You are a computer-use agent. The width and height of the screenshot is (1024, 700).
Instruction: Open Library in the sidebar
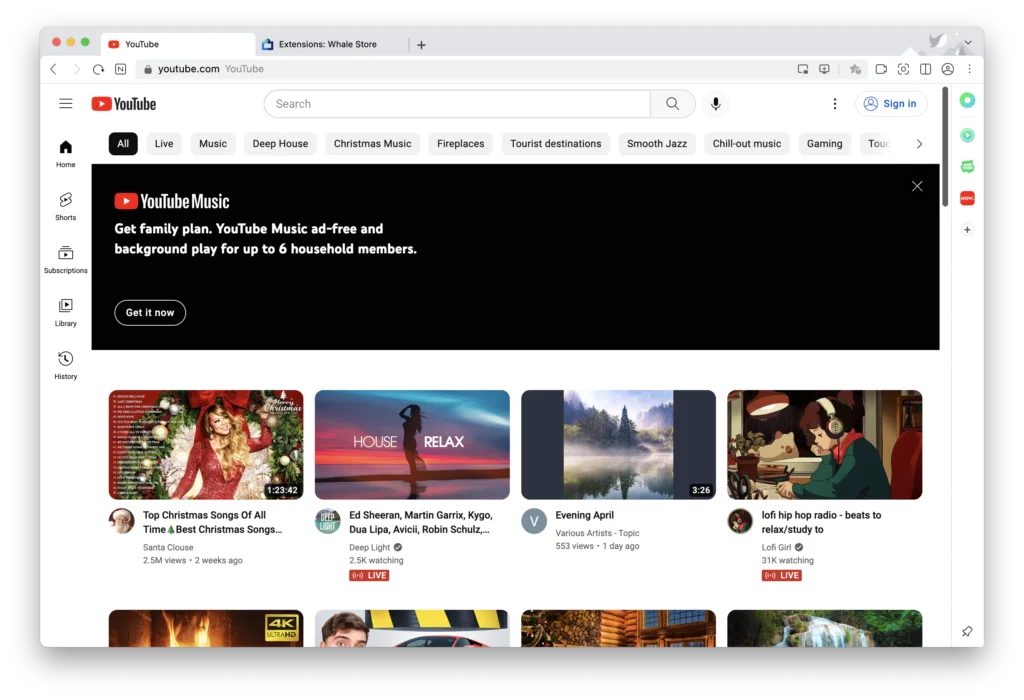(x=65, y=313)
